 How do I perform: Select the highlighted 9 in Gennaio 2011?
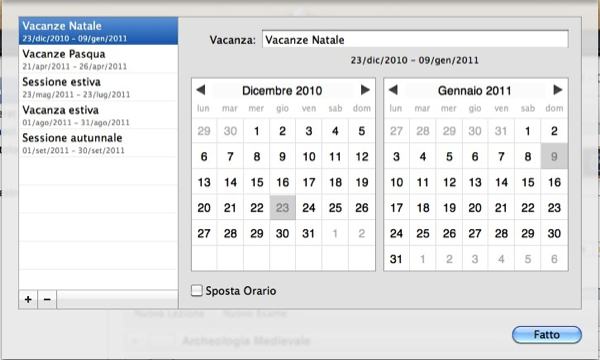[554, 156]
